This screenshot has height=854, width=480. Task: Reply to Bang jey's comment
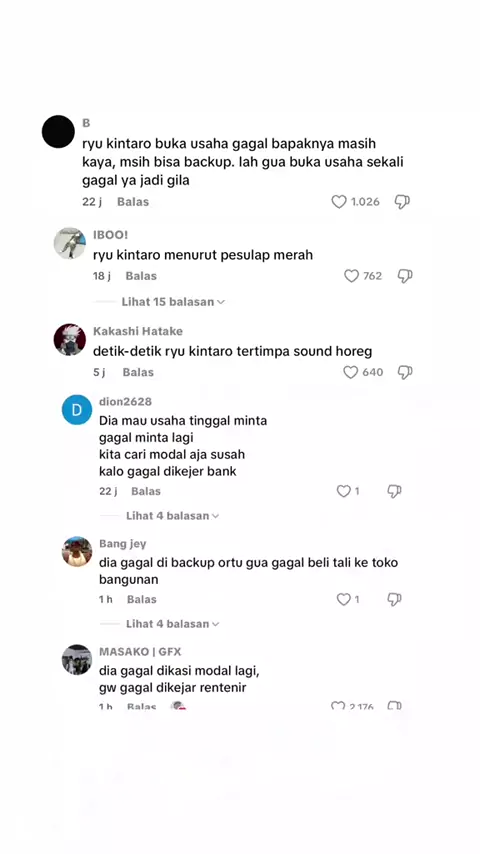point(142,600)
